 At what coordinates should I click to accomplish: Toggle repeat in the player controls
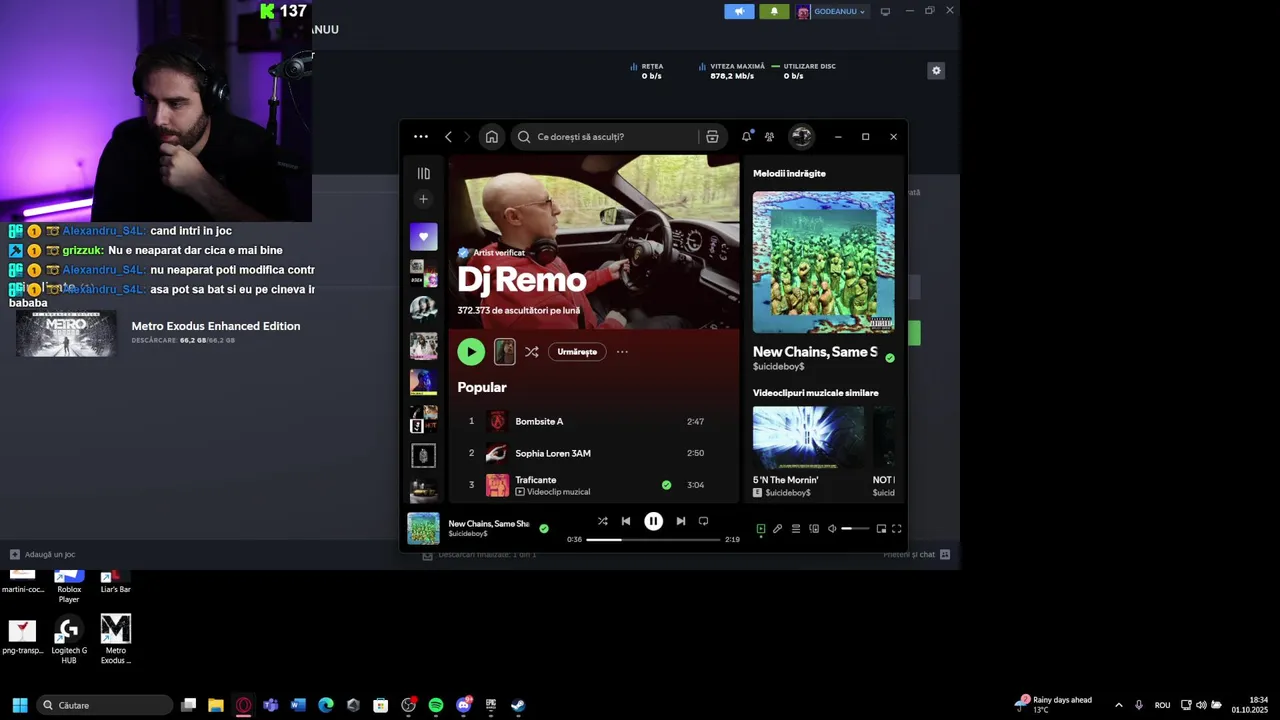pyautogui.click(x=703, y=521)
